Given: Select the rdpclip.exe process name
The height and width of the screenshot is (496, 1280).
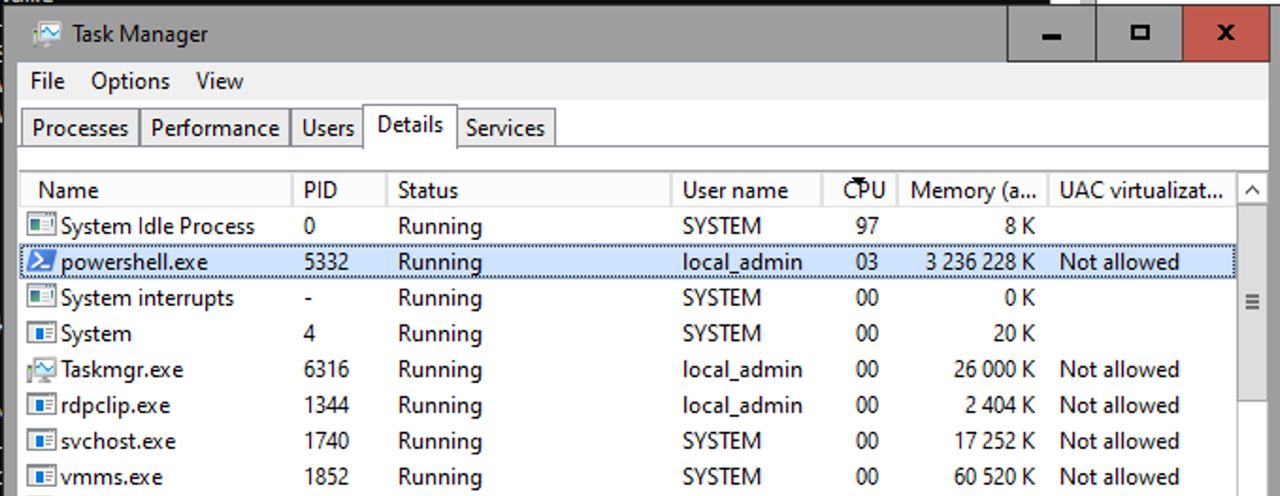Looking at the screenshot, I should click(115, 406).
